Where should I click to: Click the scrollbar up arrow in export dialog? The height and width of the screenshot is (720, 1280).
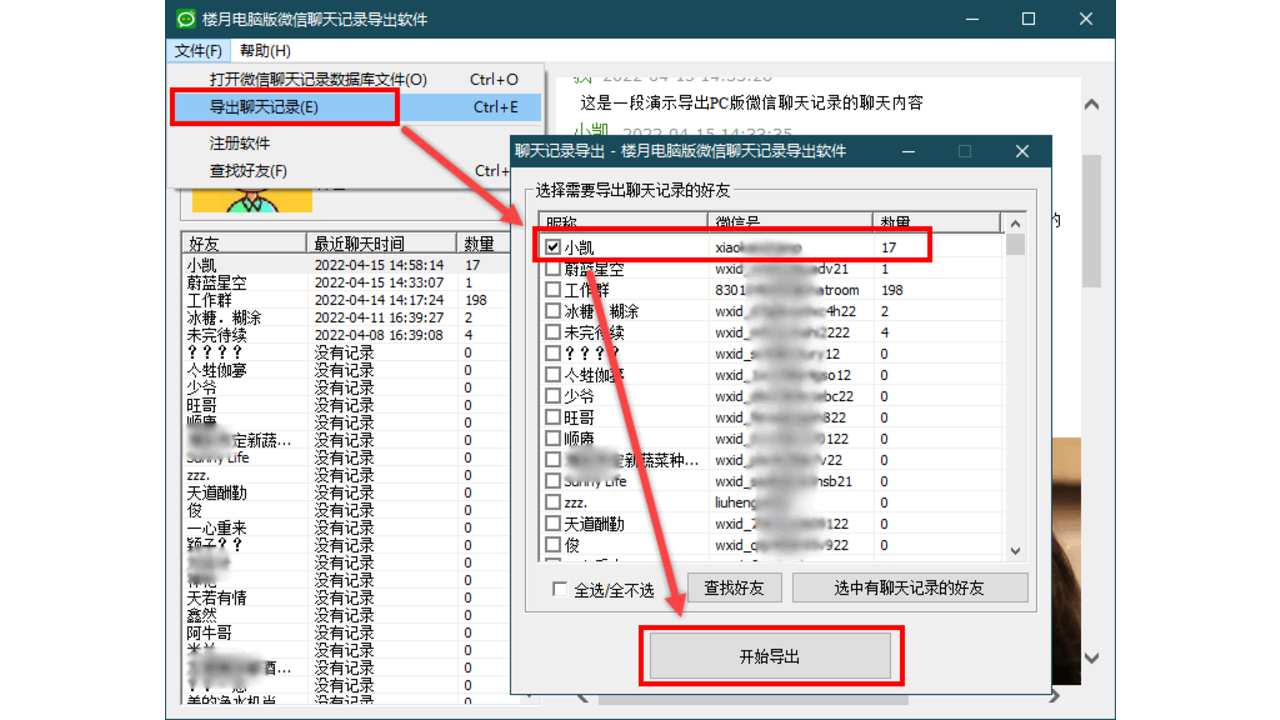[1014, 222]
